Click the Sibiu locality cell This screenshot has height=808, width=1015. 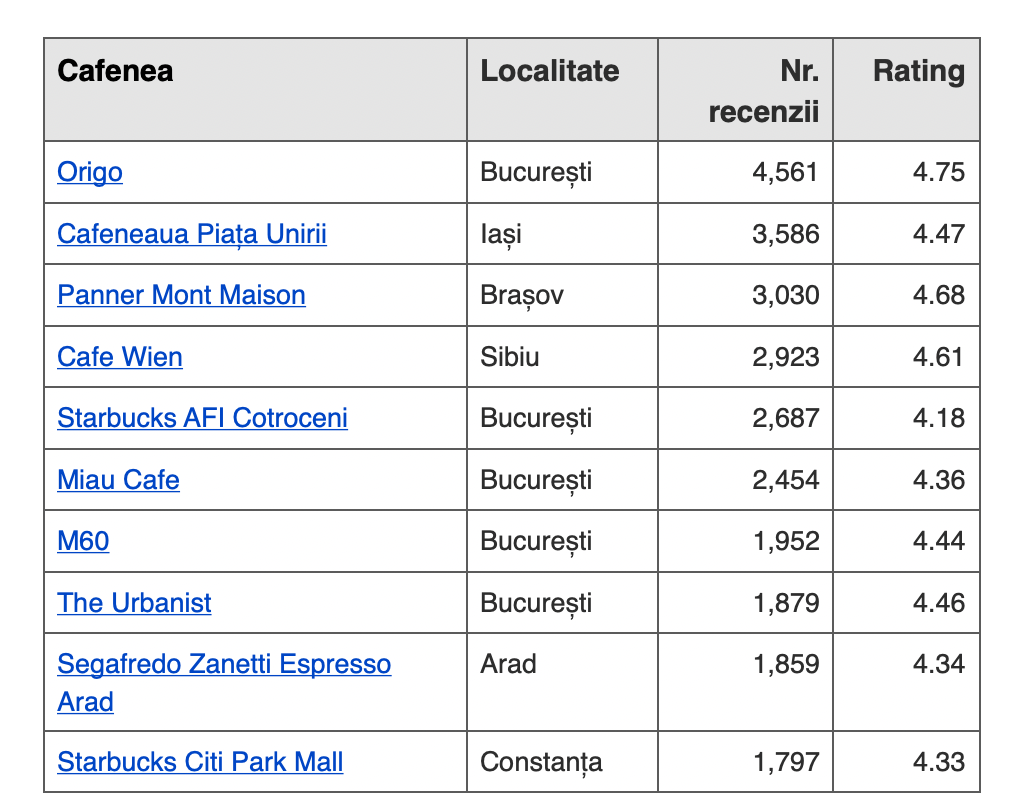[x=510, y=357]
